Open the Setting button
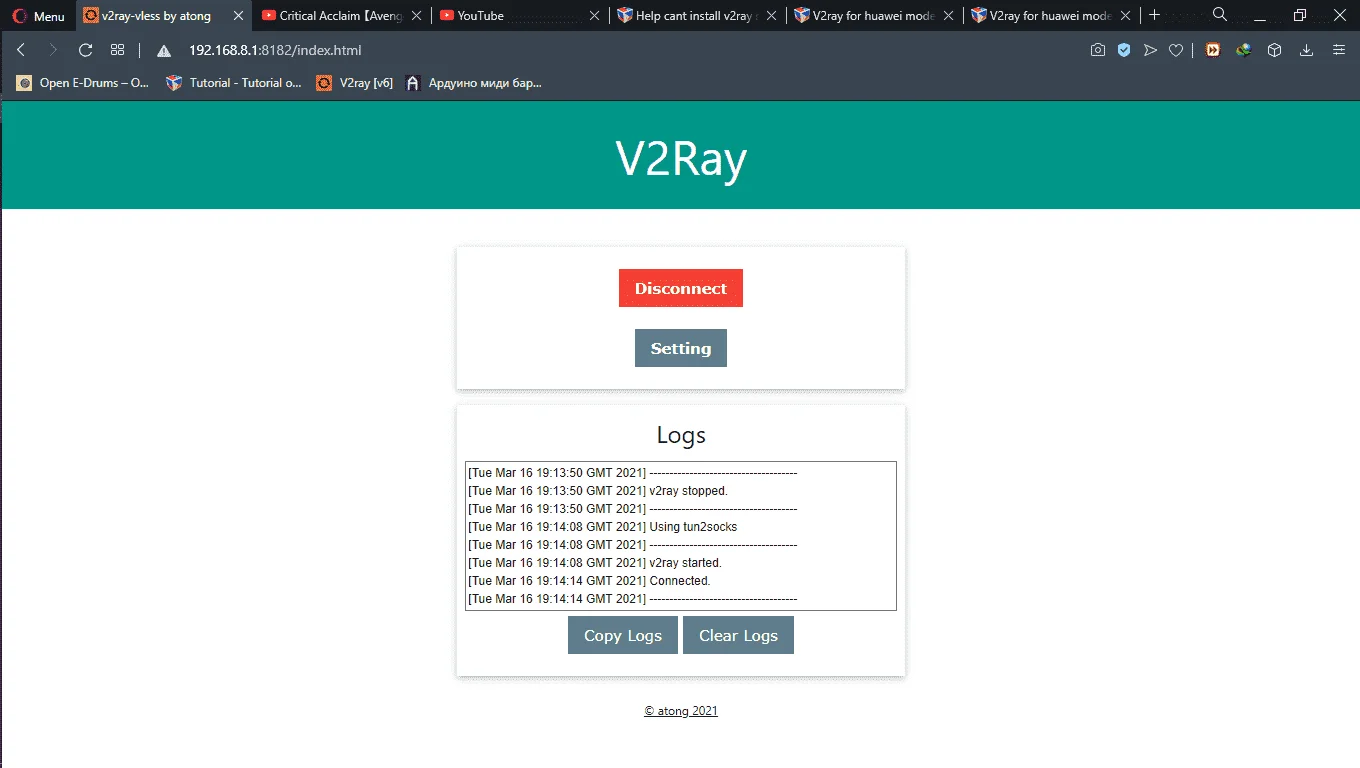The width and height of the screenshot is (1360, 768). [x=681, y=348]
